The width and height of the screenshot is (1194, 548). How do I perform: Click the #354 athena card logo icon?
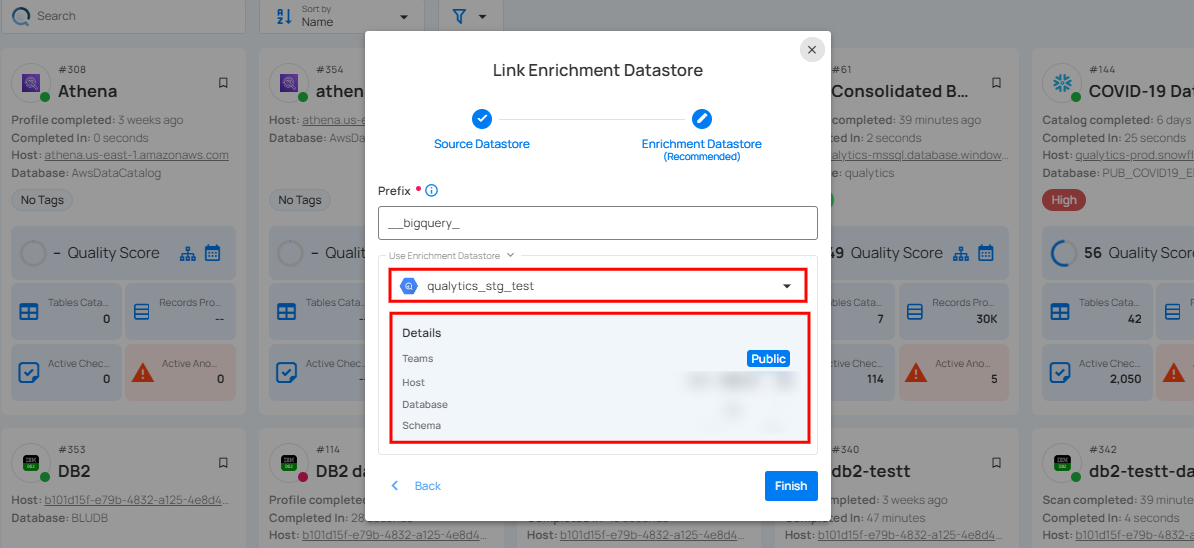tap(289, 82)
